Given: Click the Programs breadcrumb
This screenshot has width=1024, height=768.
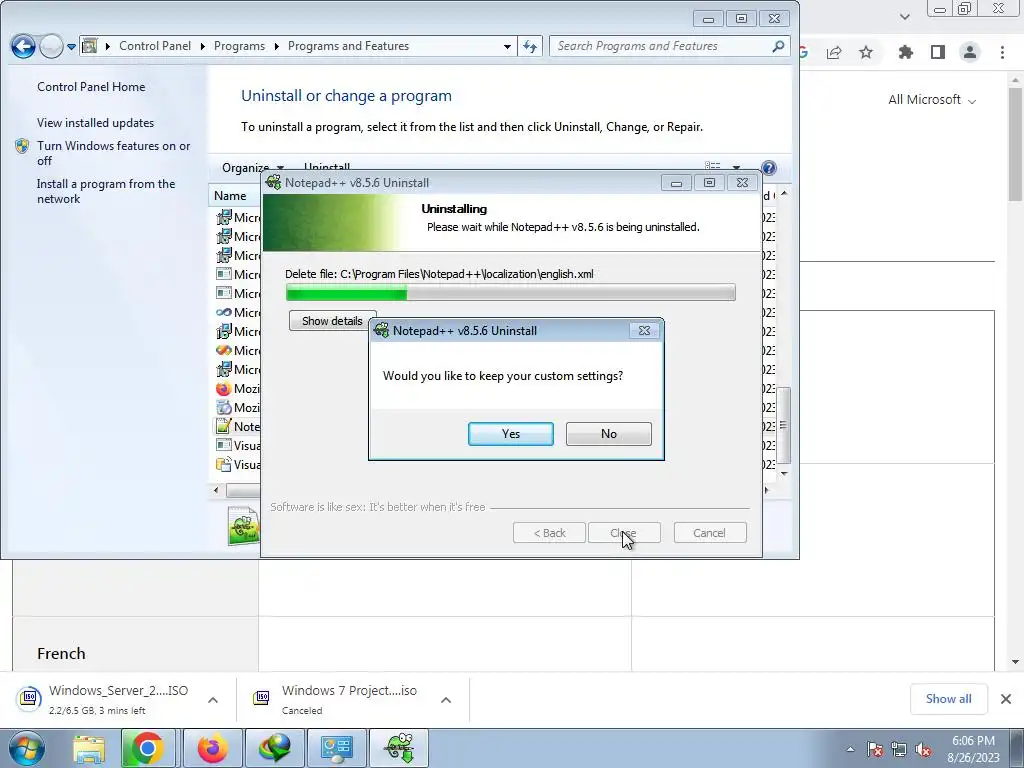Looking at the screenshot, I should click(x=239, y=46).
